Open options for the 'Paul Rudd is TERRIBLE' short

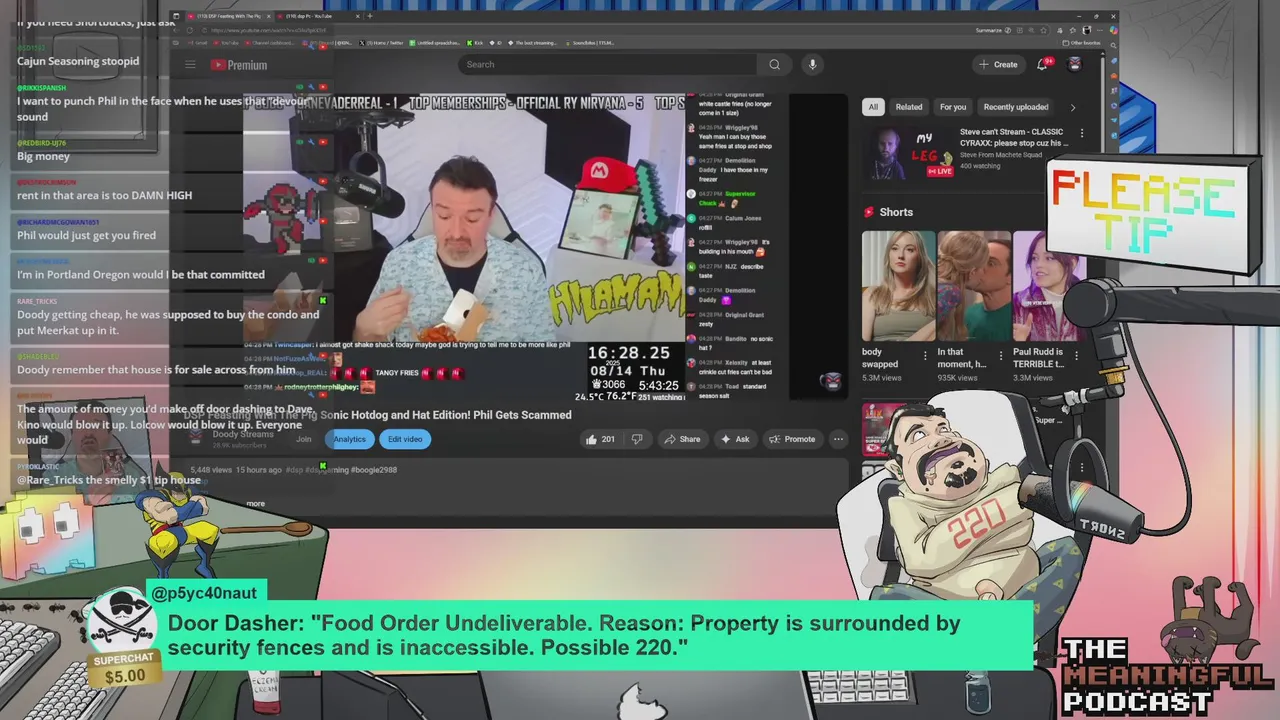click(x=1076, y=355)
